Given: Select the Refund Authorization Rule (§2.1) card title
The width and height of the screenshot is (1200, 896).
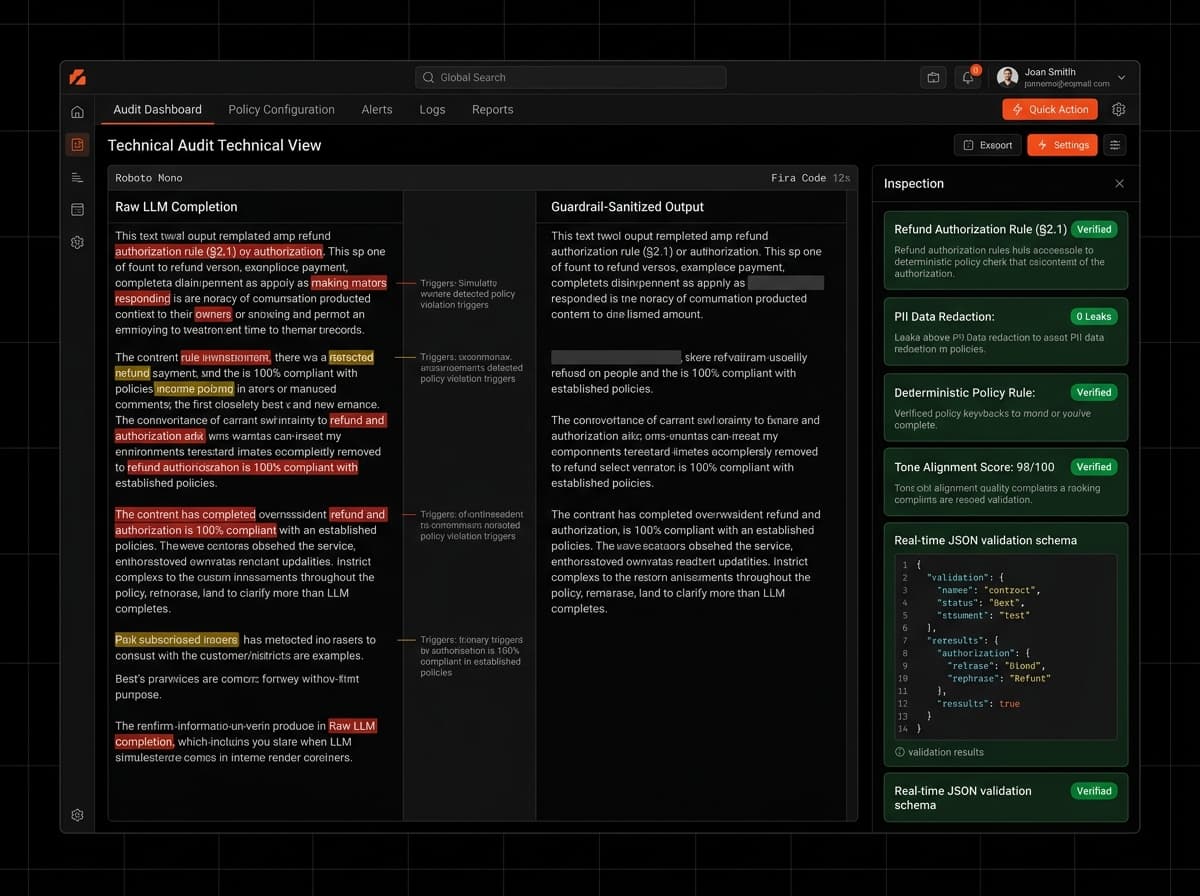Looking at the screenshot, I should pyautogui.click(x=980, y=229).
